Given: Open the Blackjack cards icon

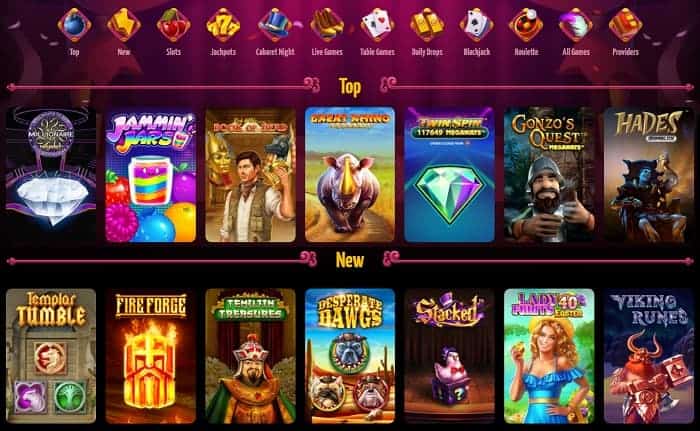Looking at the screenshot, I should [x=477, y=25].
